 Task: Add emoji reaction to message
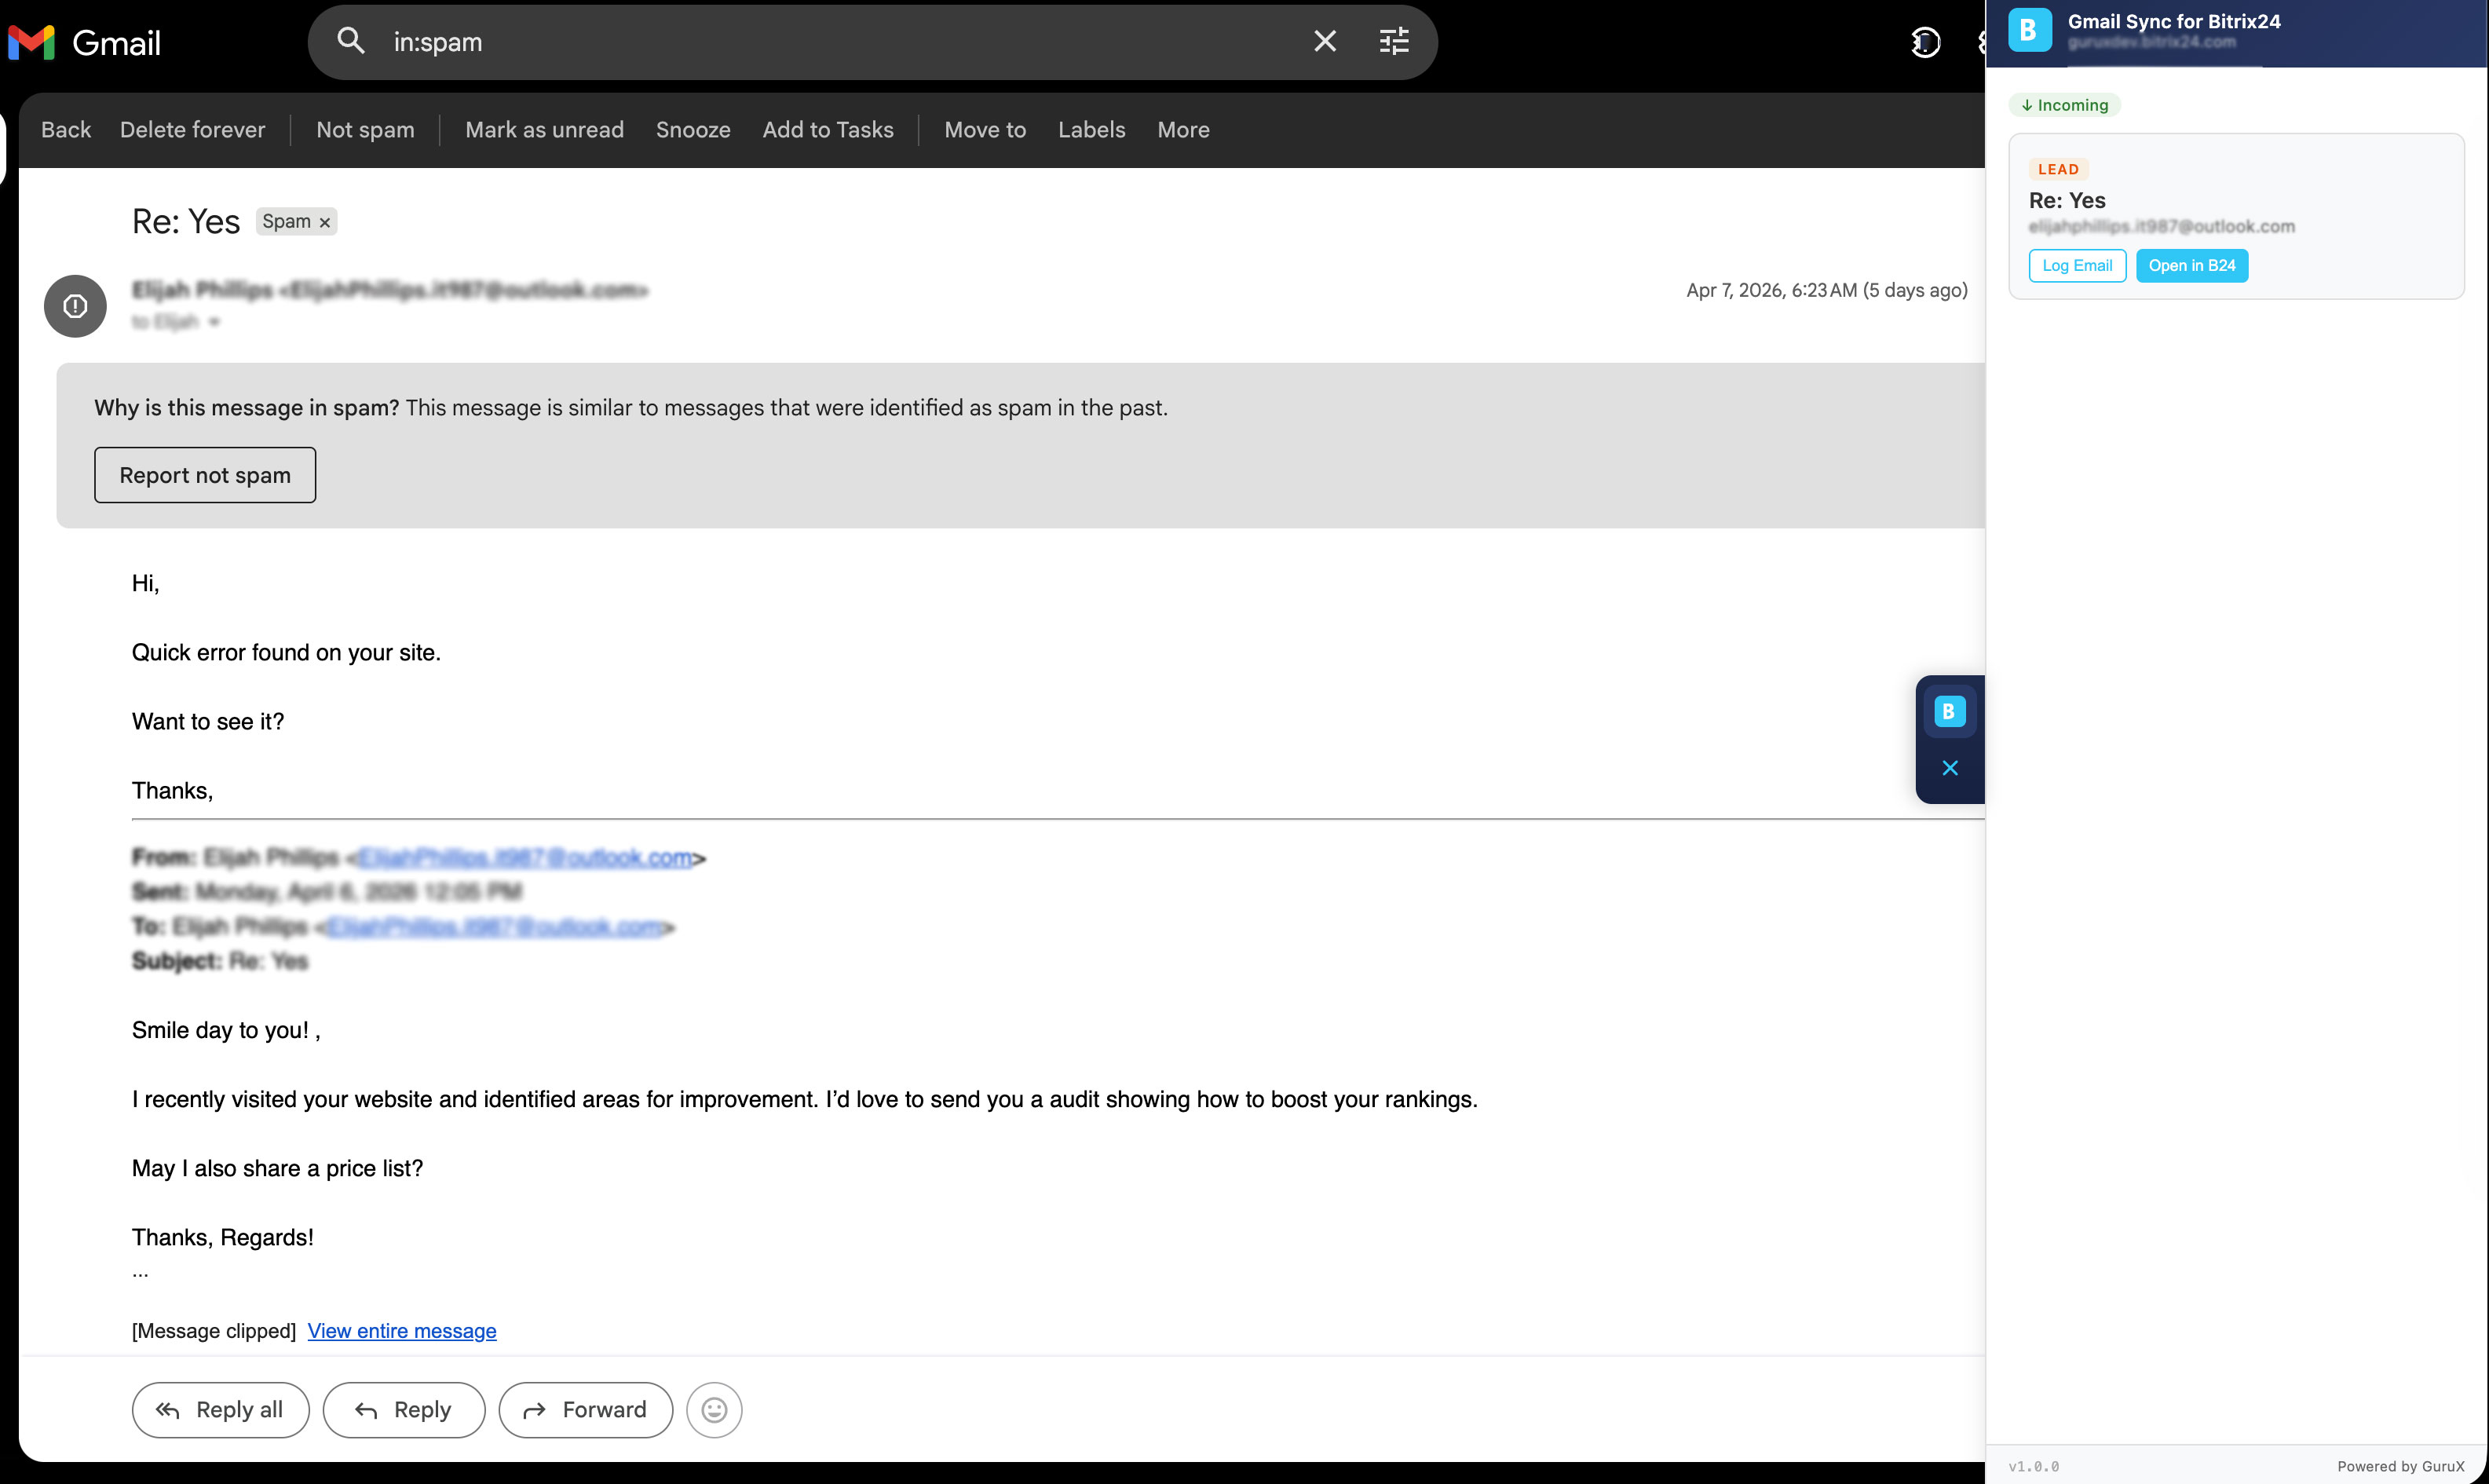click(714, 1410)
